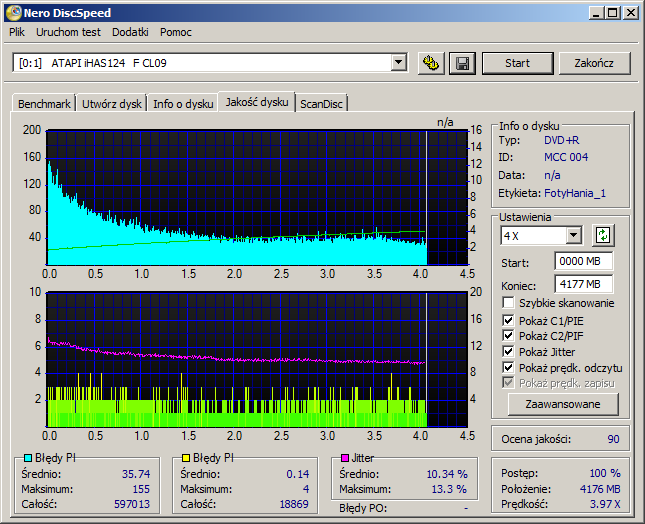Screen dimensions: 645x524
Task: Uncheck Pokaż C2/PIF checkbox
Action: (508, 336)
